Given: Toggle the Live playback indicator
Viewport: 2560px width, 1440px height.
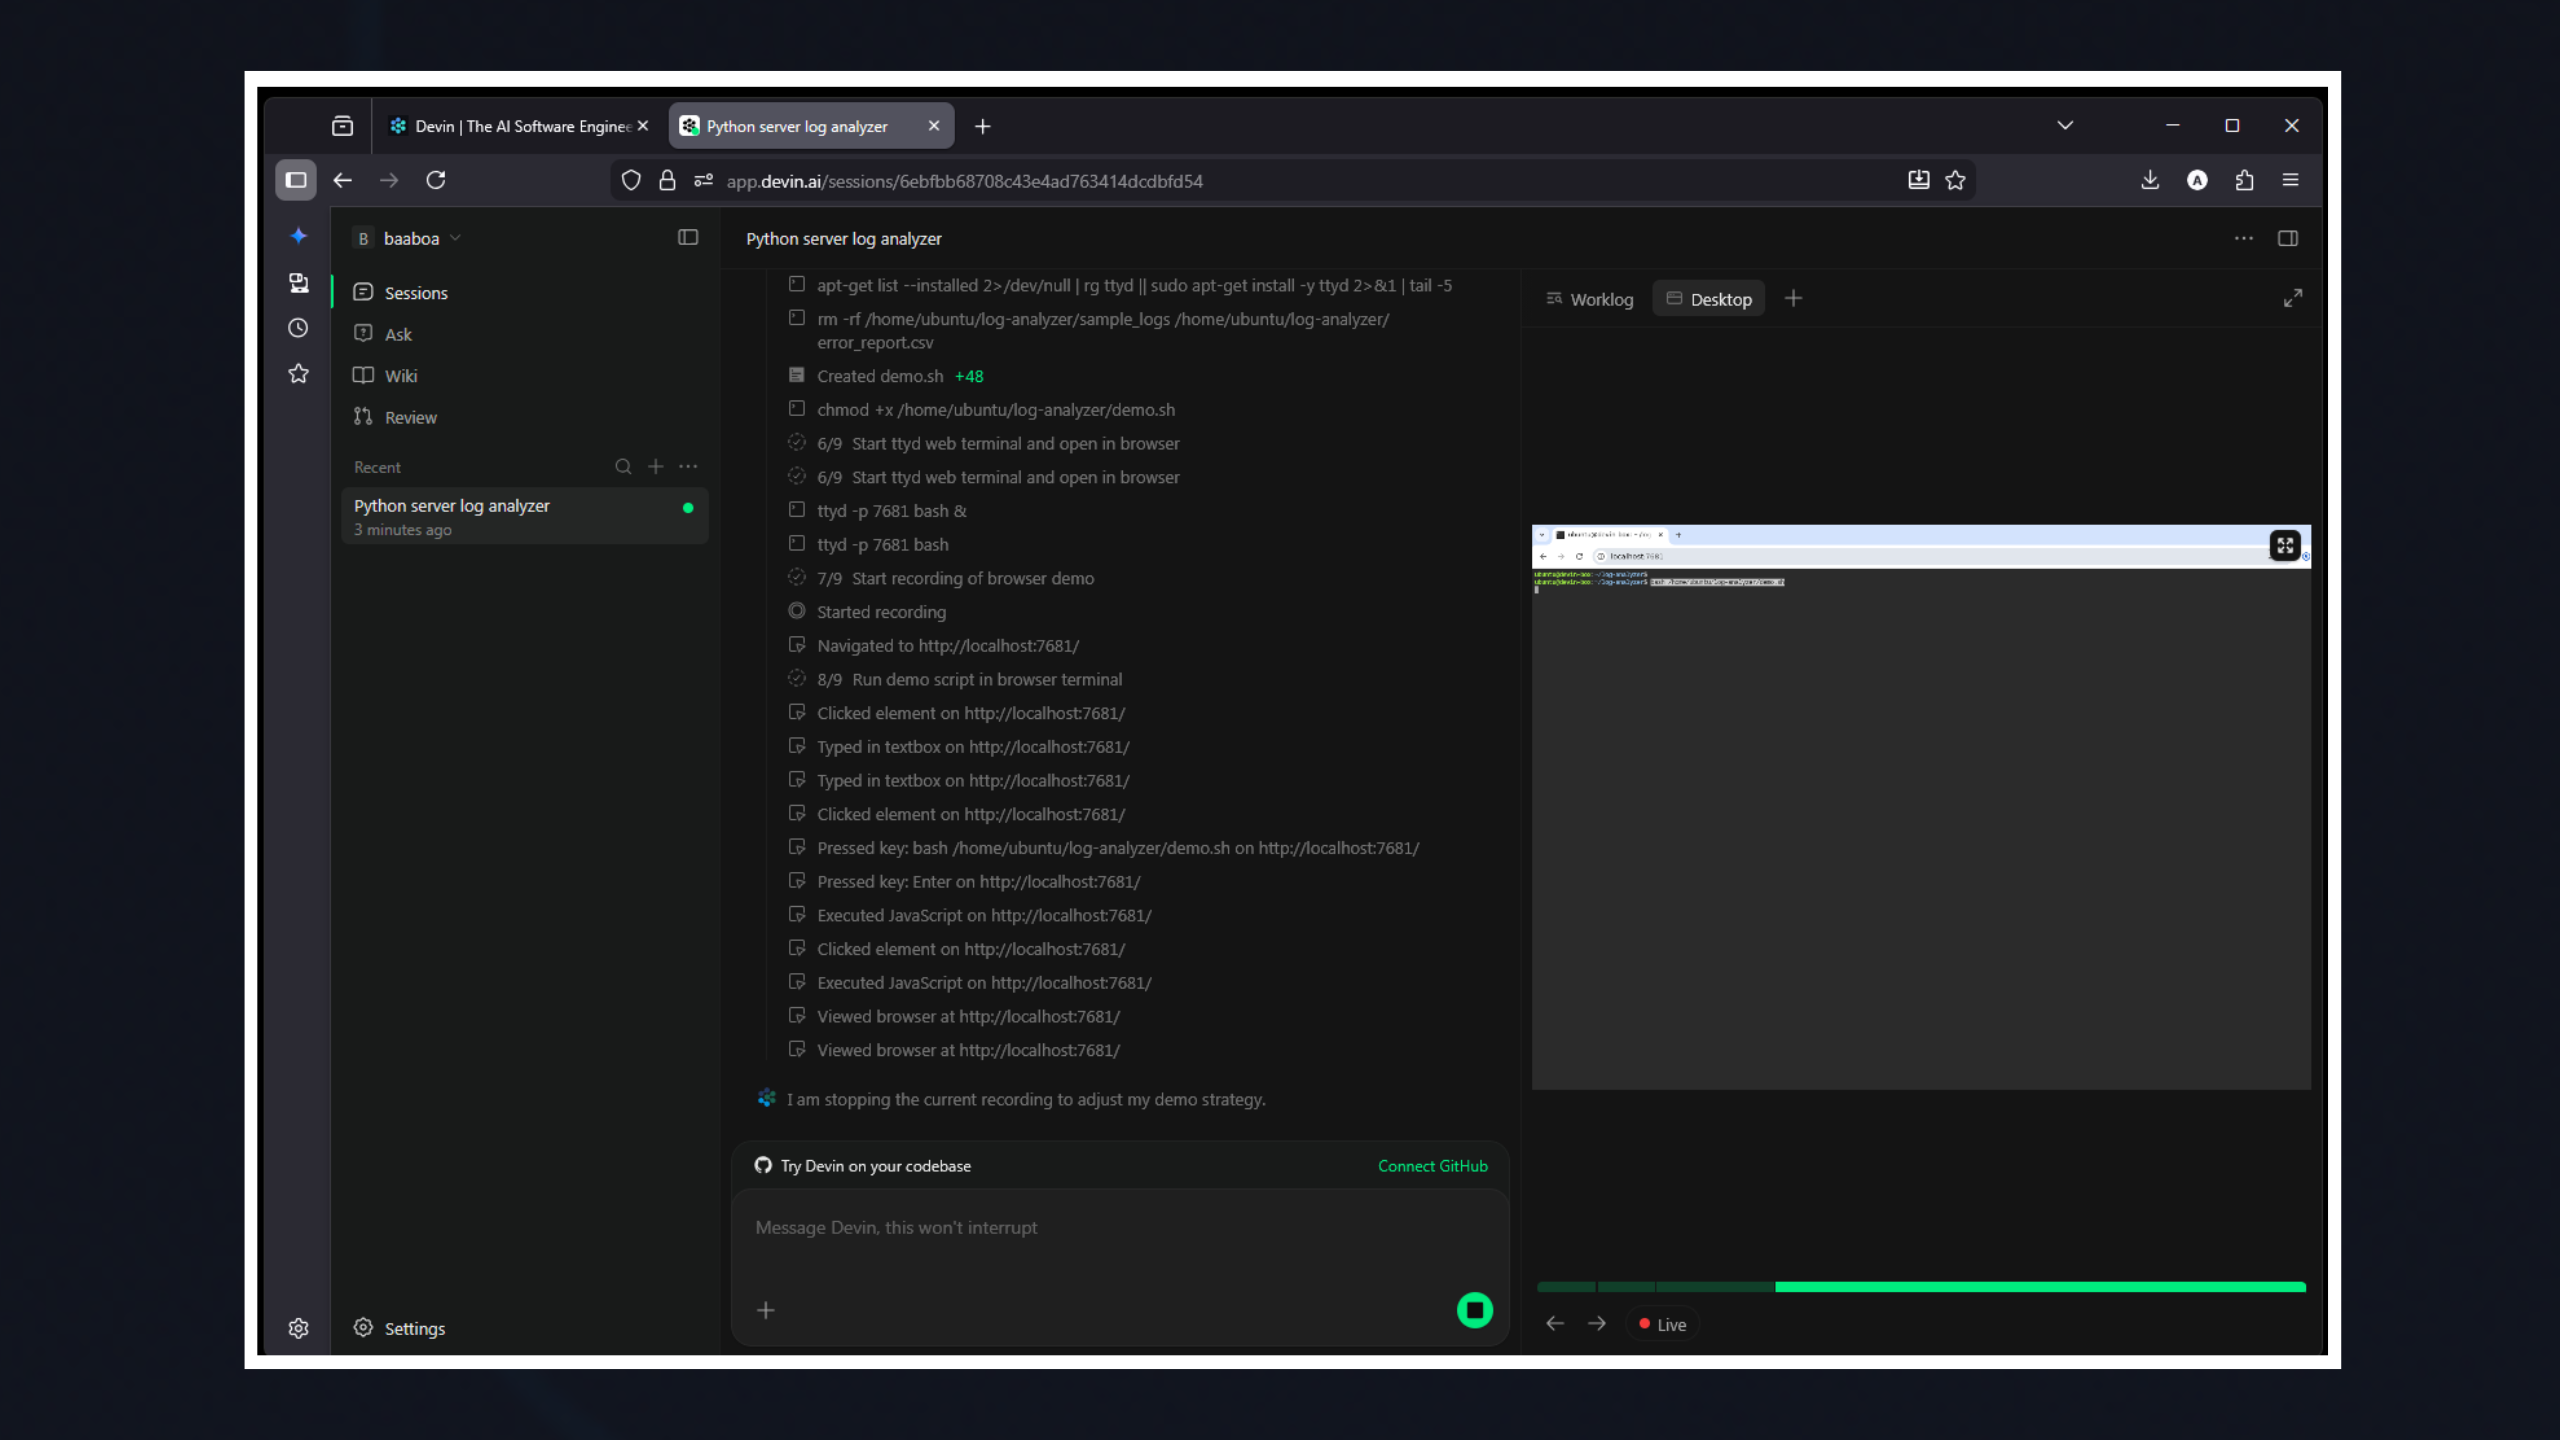Looking at the screenshot, I should coord(1663,1324).
